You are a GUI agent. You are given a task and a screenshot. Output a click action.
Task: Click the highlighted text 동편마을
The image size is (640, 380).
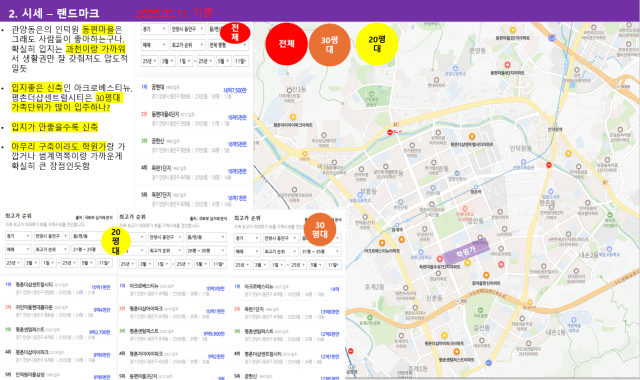coord(98,29)
